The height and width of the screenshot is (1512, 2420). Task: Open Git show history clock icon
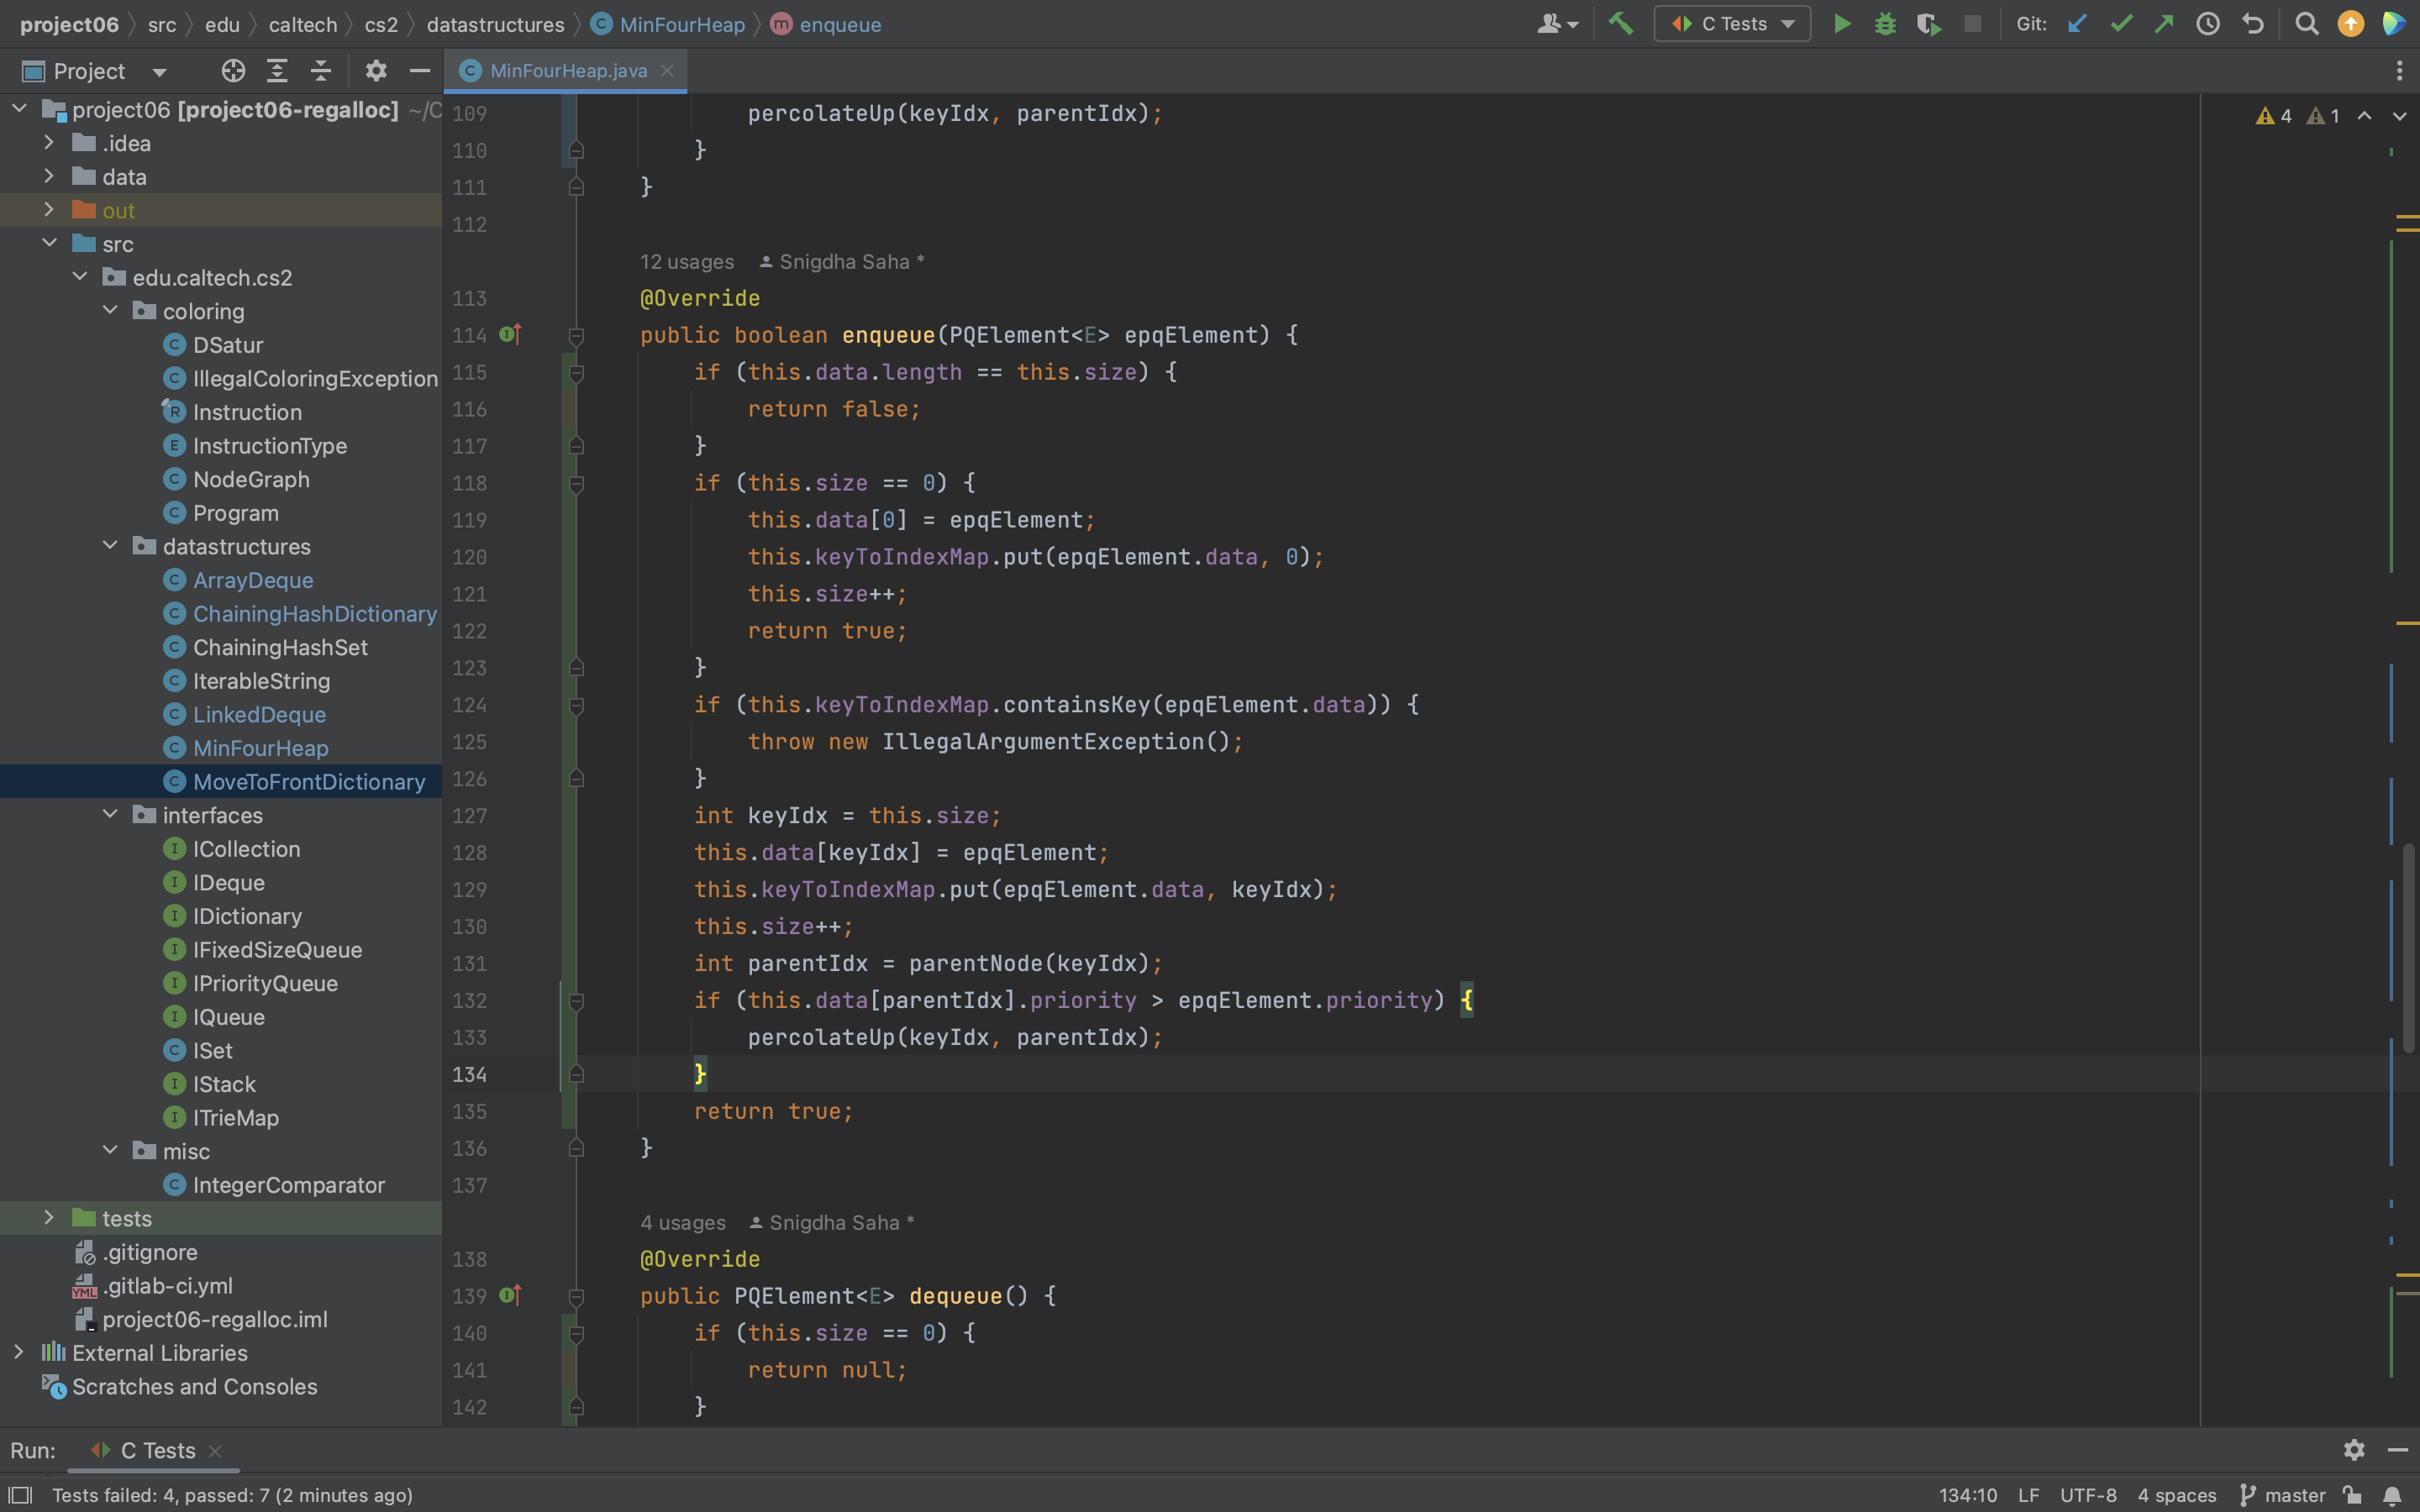pos(2208,23)
